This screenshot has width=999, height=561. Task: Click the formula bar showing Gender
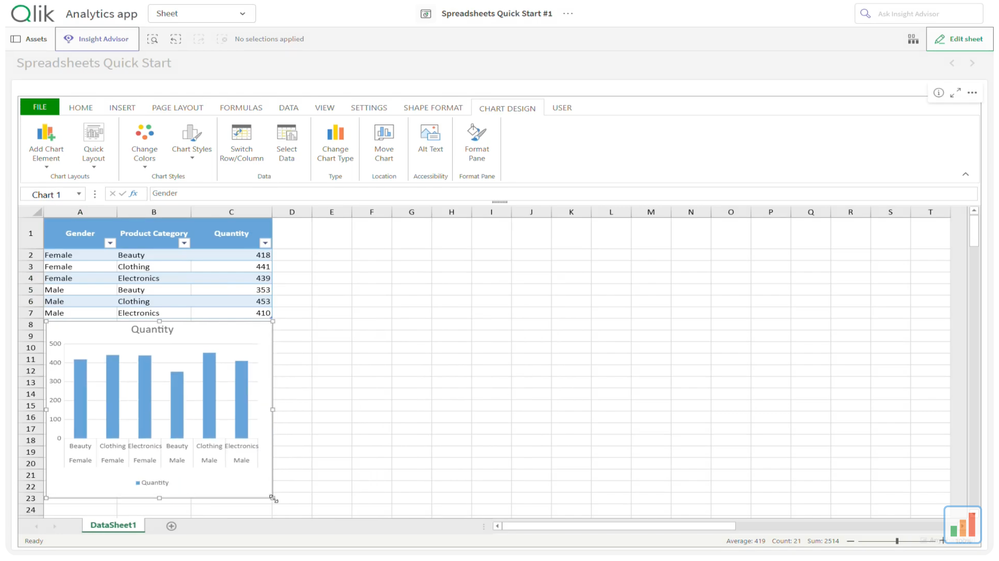[563, 194]
